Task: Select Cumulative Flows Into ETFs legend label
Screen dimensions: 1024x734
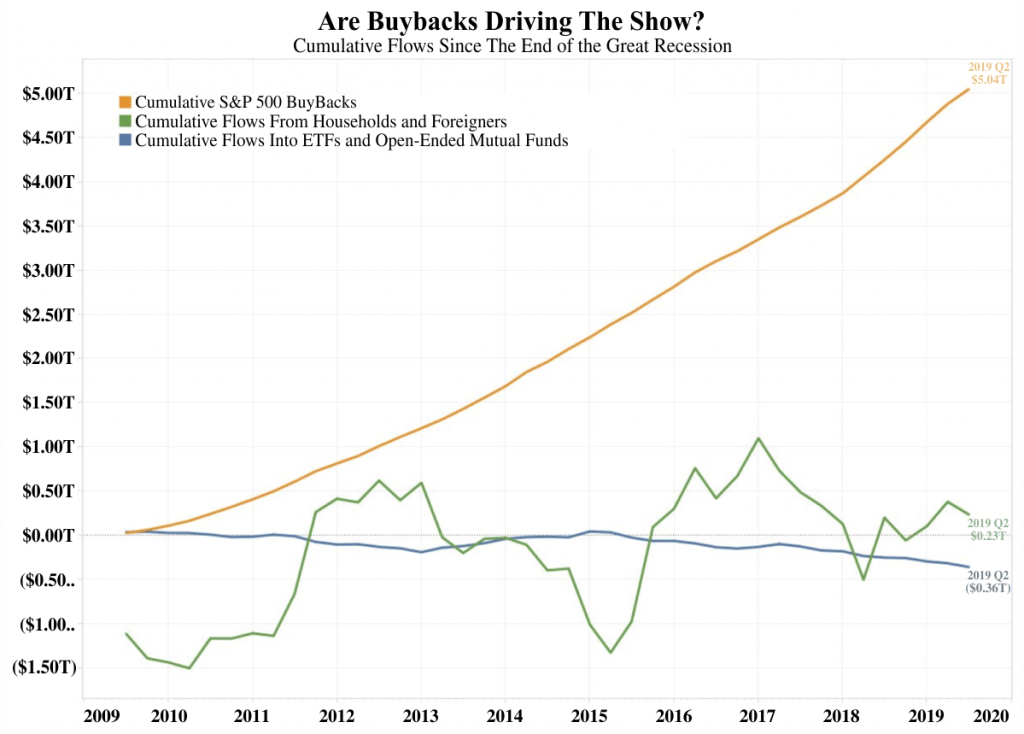Action: [352, 140]
